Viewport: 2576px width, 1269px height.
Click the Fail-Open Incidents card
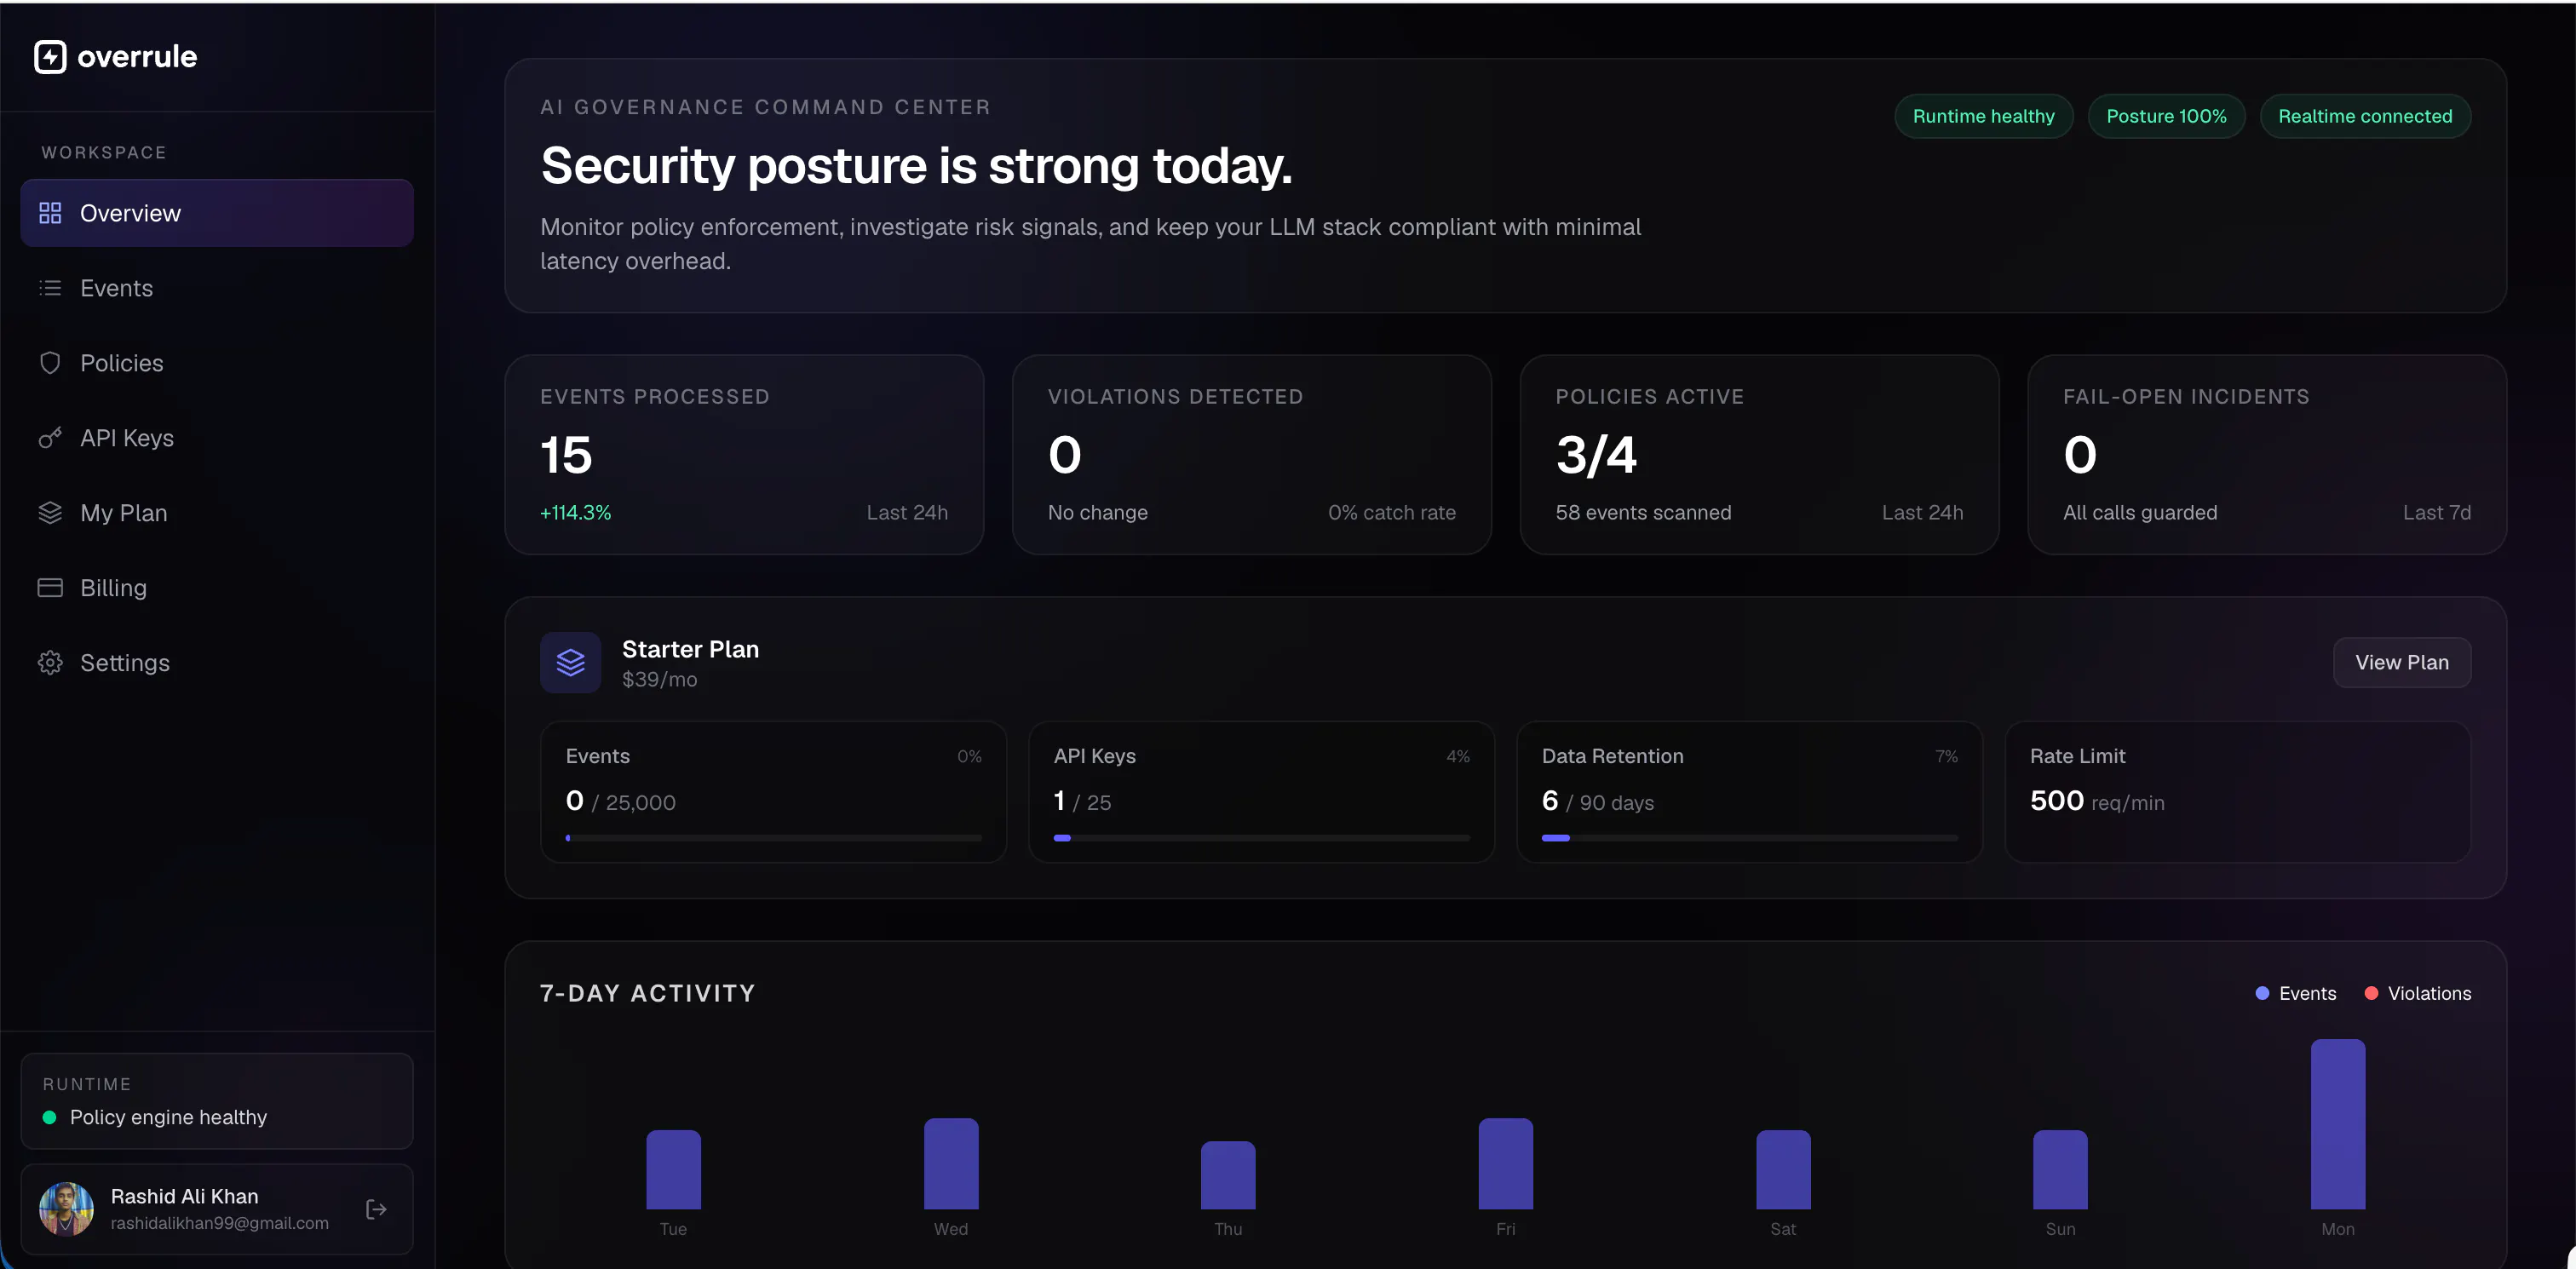pyautogui.click(x=2267, y=455)
